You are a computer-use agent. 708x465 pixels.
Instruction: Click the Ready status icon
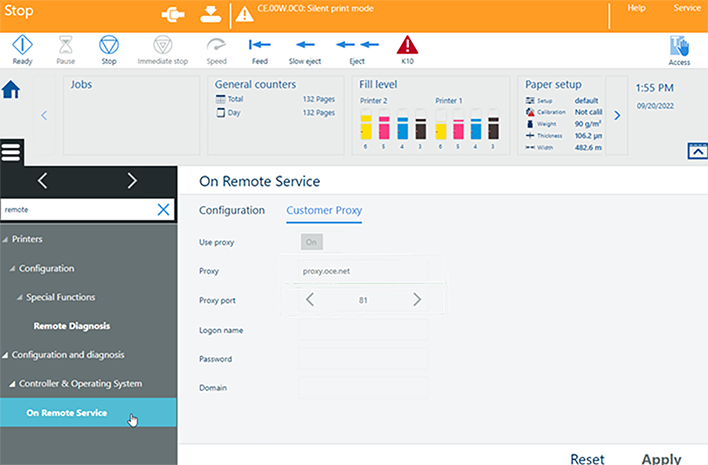[x=22, y=45]
